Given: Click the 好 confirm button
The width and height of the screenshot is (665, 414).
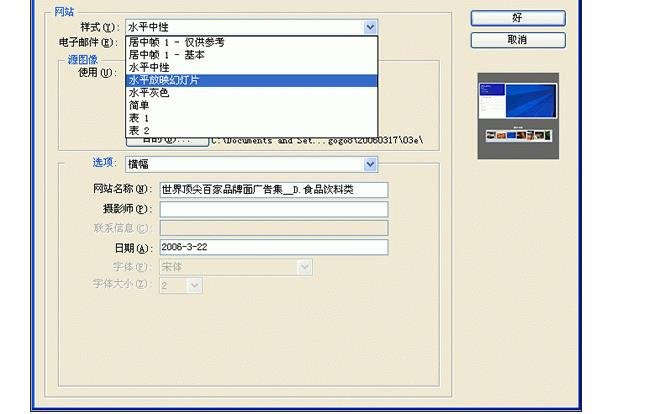Looking at the screenshot, I should pyautogui.click(x=517, y=18).
